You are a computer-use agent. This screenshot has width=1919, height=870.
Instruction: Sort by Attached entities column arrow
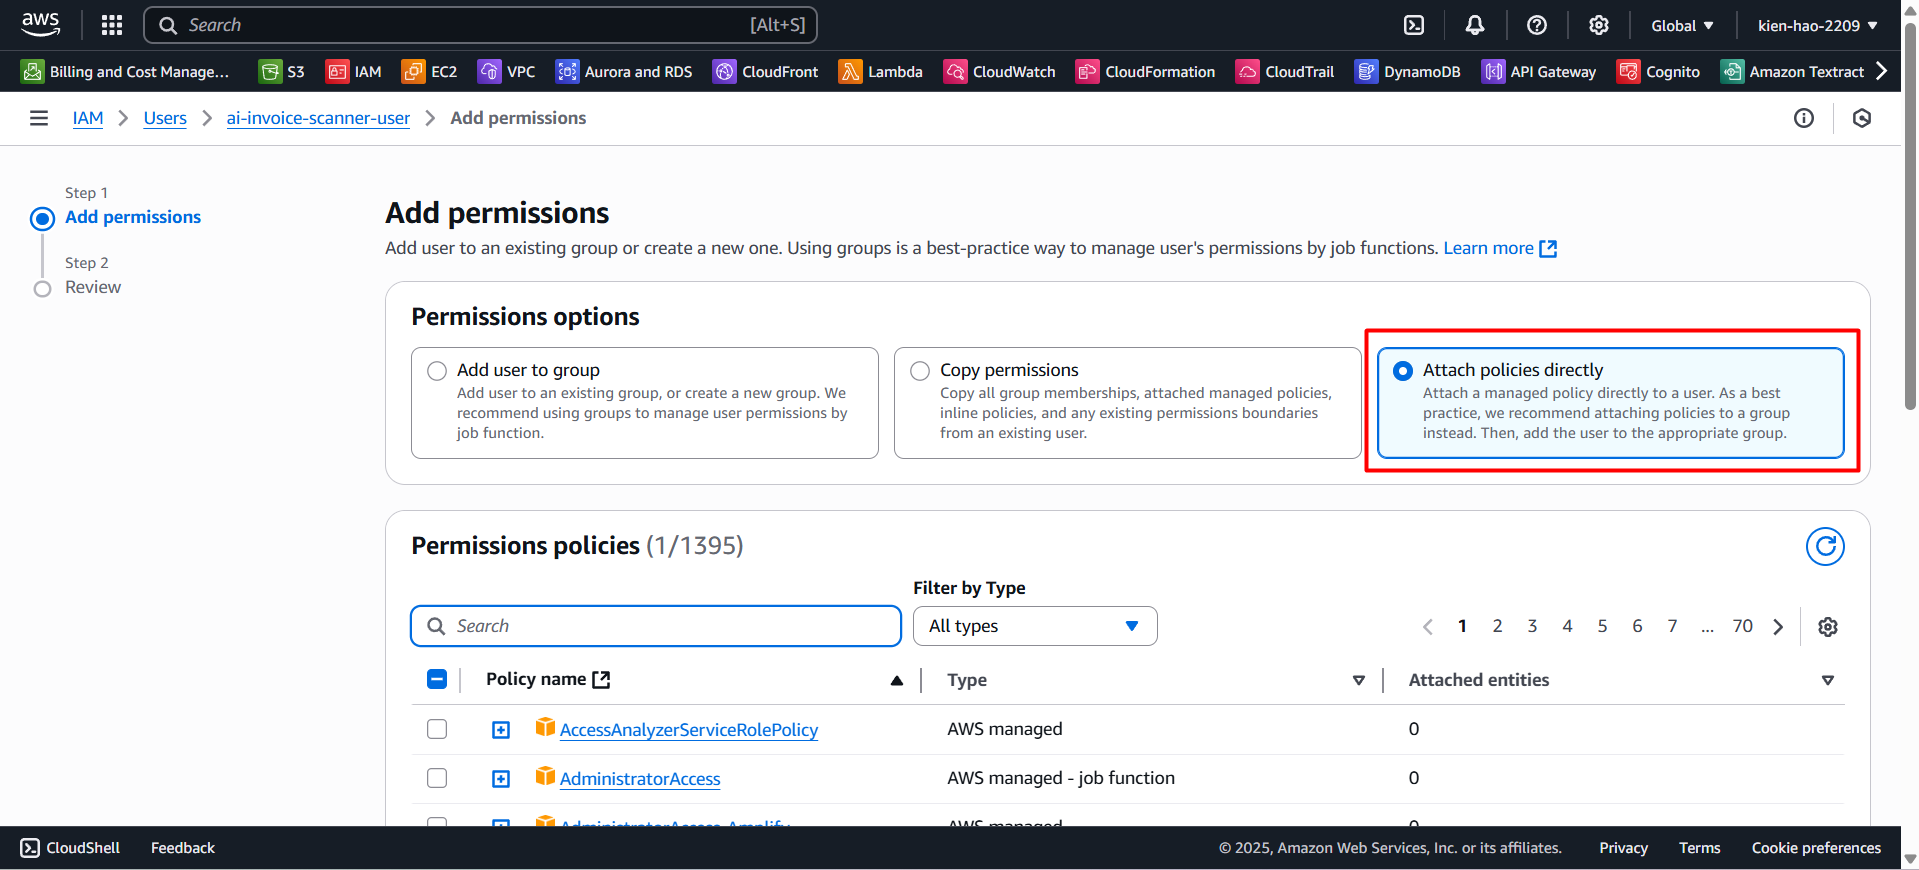(x=1828, y=680)
